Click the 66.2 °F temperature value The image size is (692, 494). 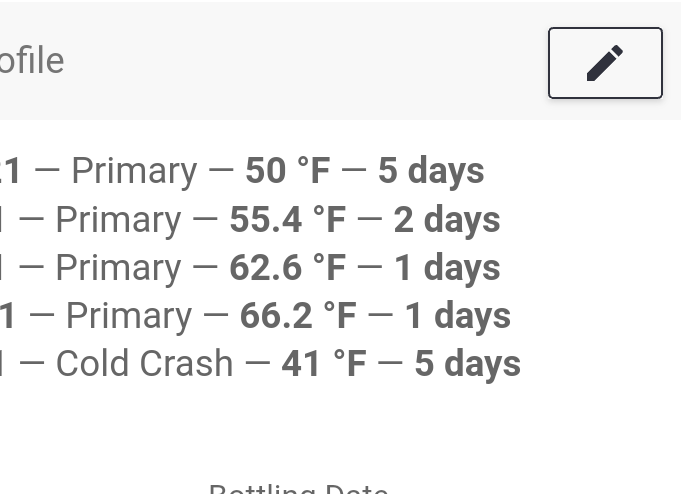[x=298, y=316]
